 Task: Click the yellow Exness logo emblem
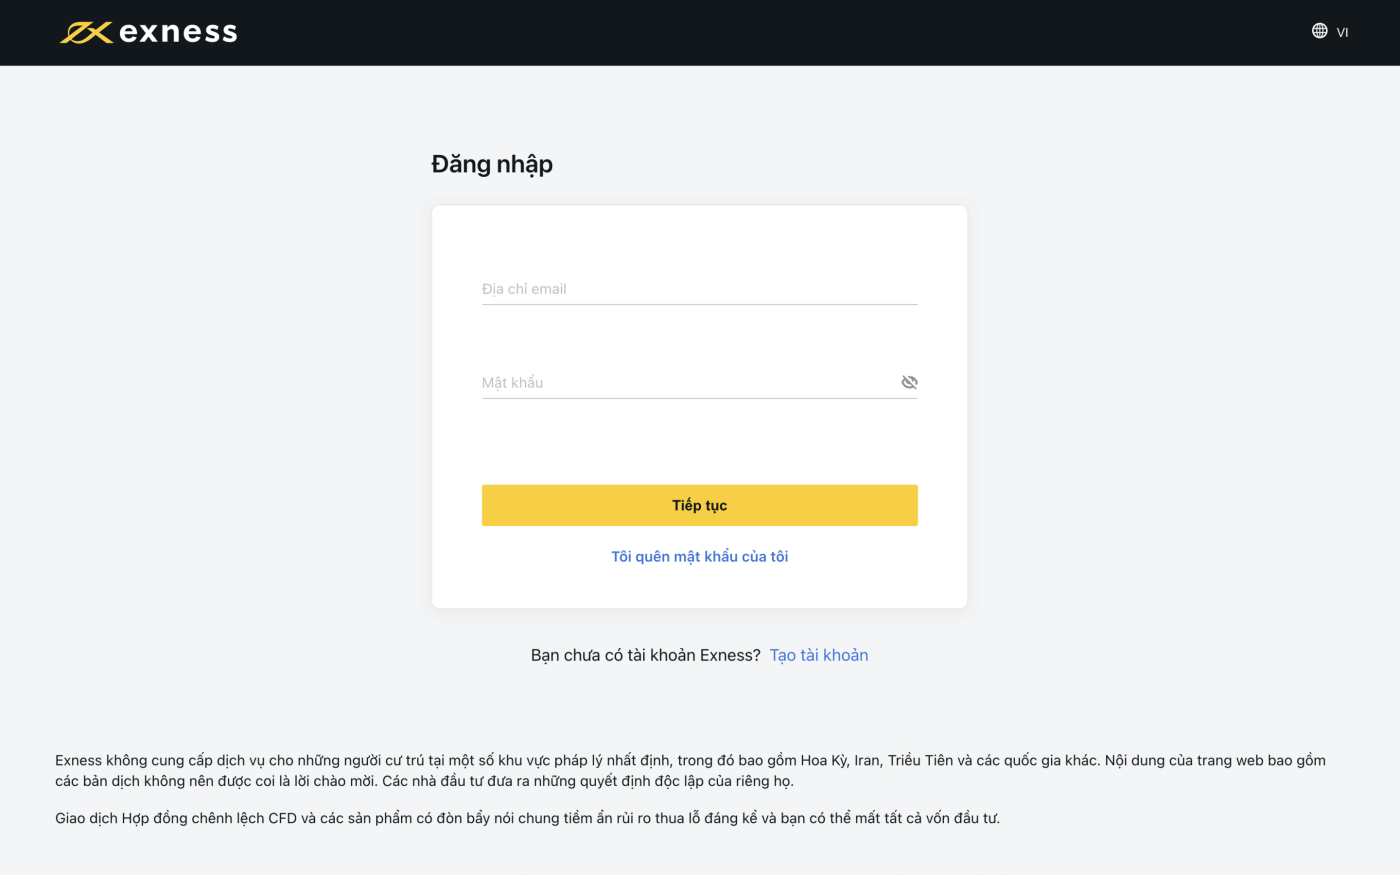tap(86, 33)
